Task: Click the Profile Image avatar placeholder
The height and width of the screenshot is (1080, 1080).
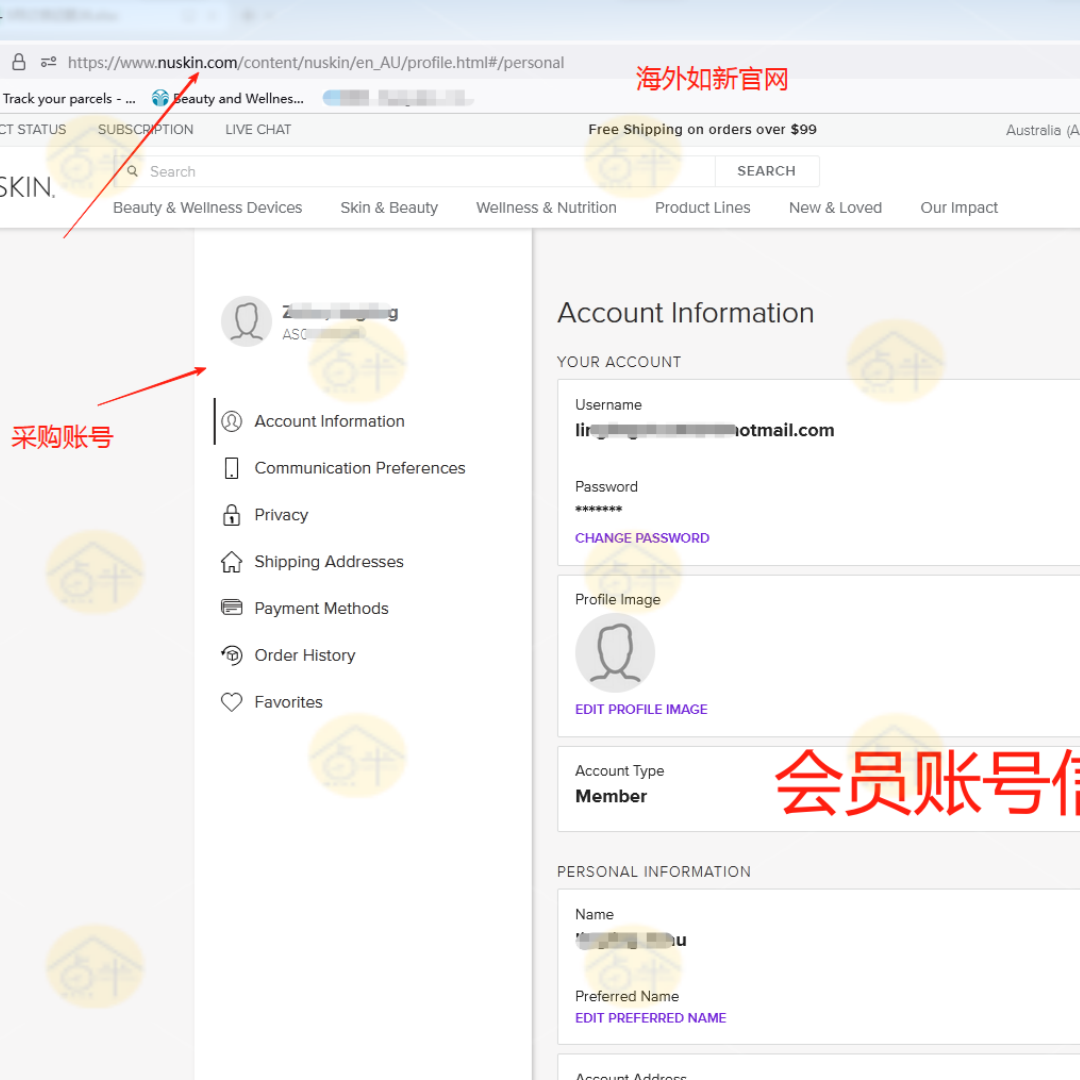Action: 614,652
